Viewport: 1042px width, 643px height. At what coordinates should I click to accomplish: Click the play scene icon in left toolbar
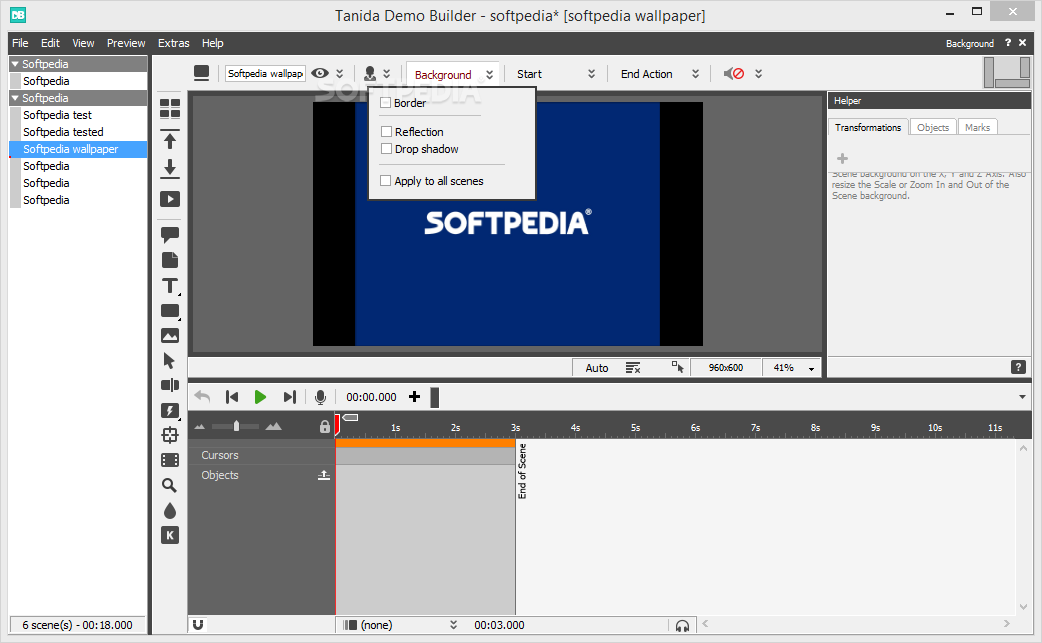170,199
